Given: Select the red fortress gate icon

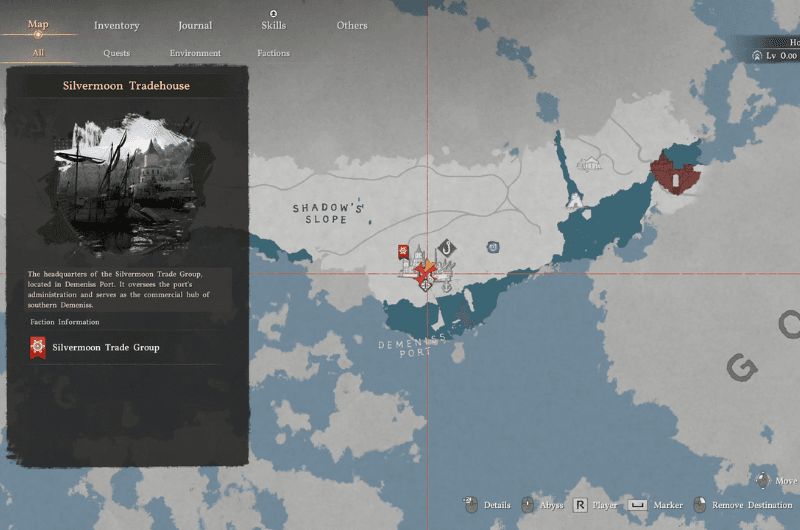Looking at the screenshot, I should click(x=676, y=177).
